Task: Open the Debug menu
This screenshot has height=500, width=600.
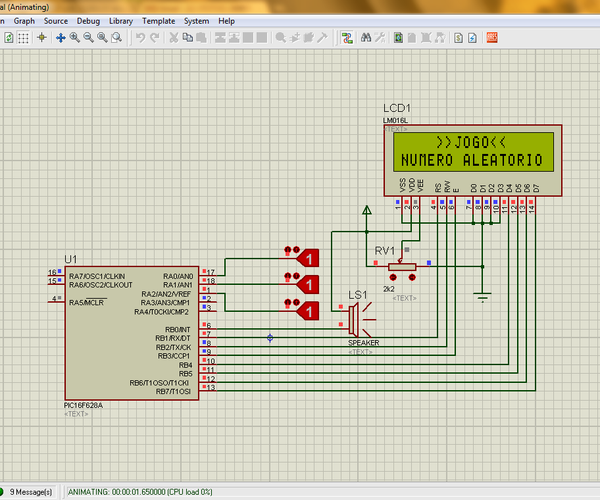Action: point(88,20)
